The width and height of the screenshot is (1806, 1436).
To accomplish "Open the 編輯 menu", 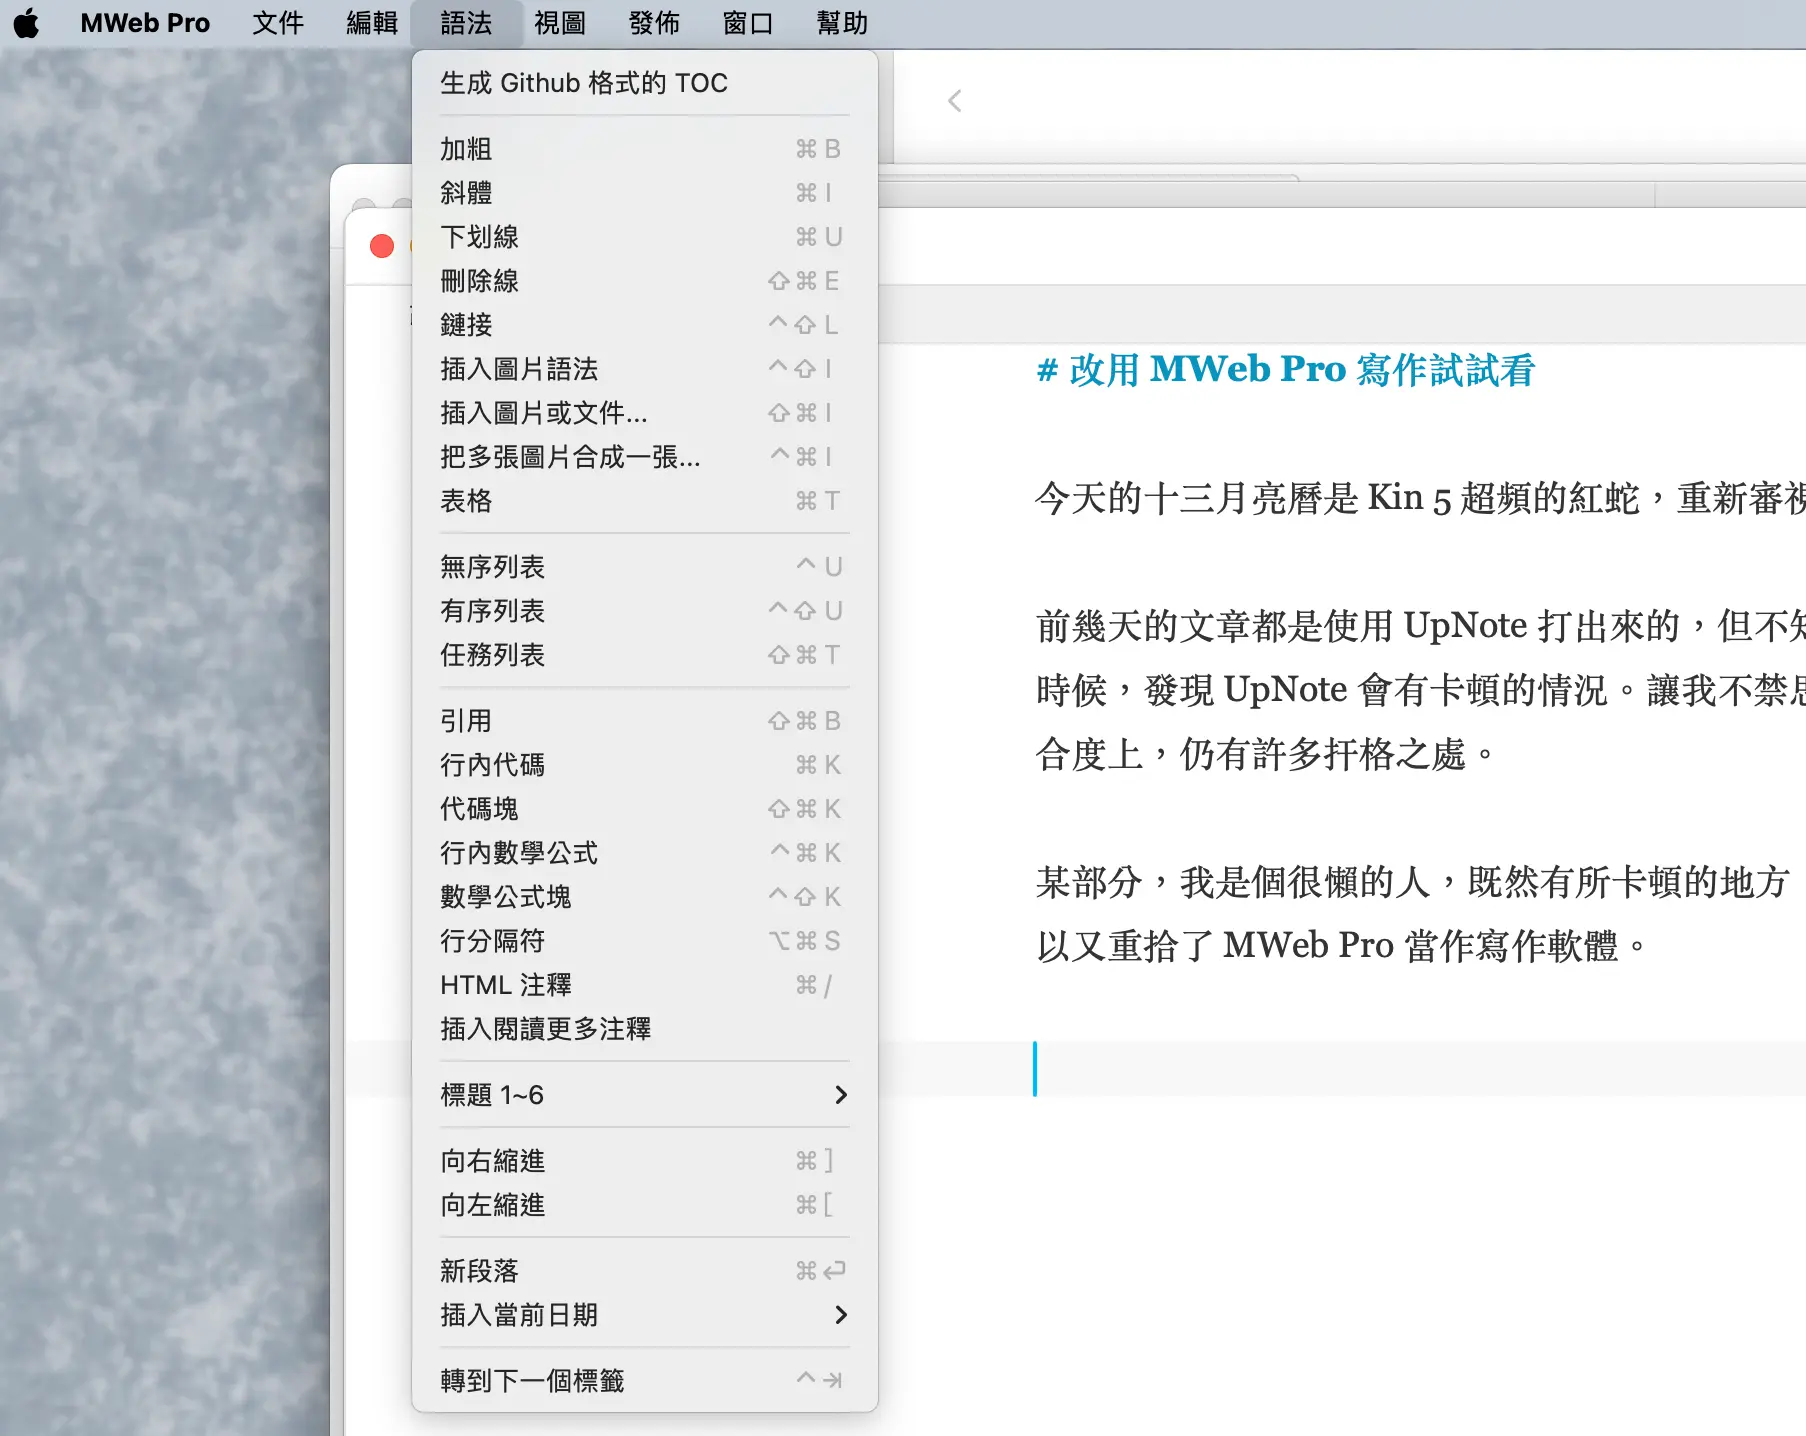I will pos(372,23).
